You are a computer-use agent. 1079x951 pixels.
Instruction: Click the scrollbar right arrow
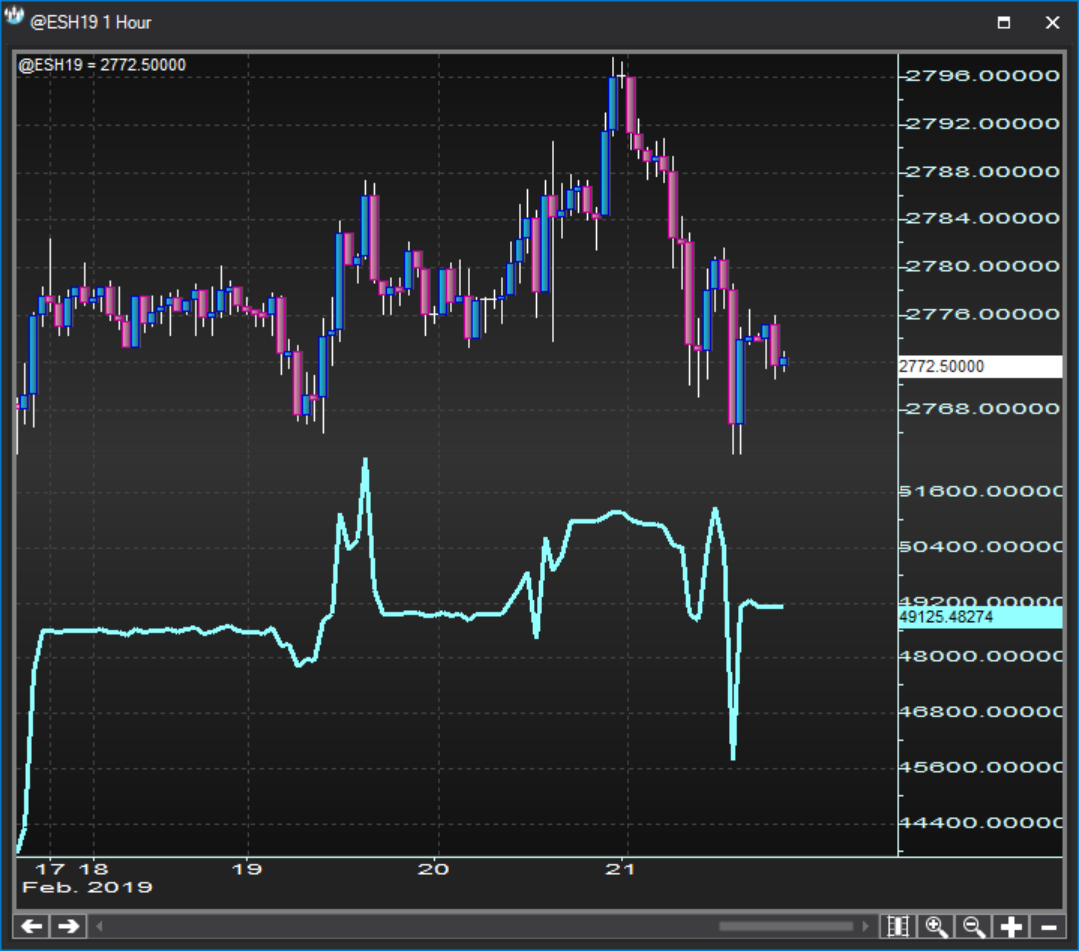pos(866,926)
